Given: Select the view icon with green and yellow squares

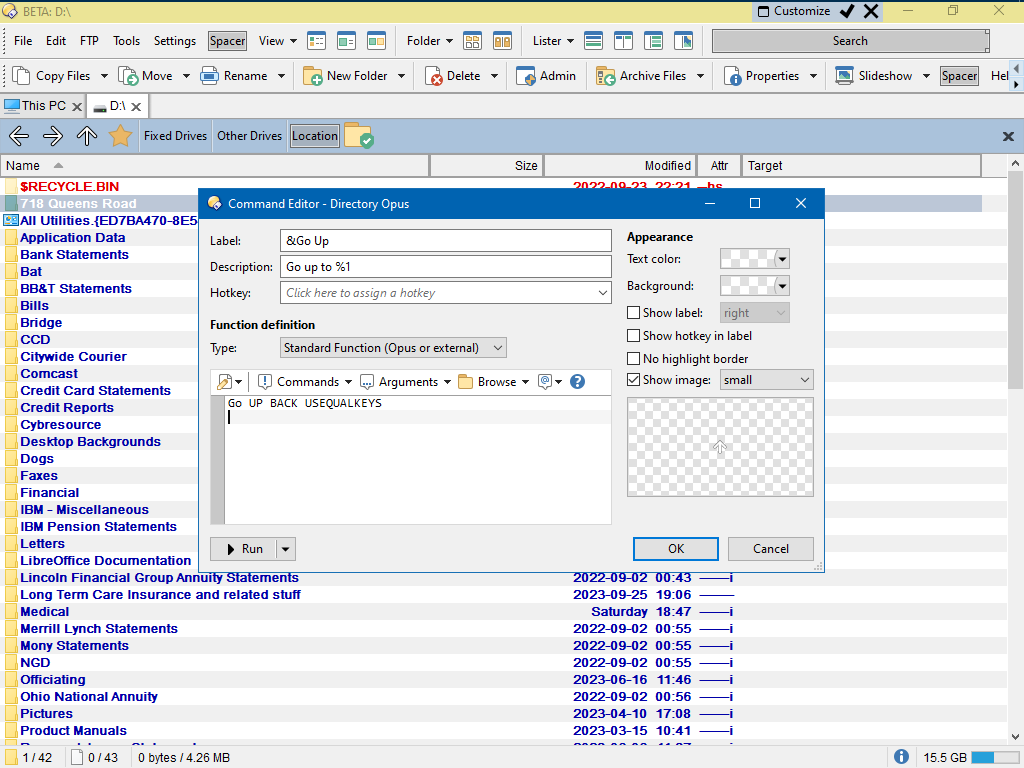Looking at the screenshot, I should coord(376,41).
